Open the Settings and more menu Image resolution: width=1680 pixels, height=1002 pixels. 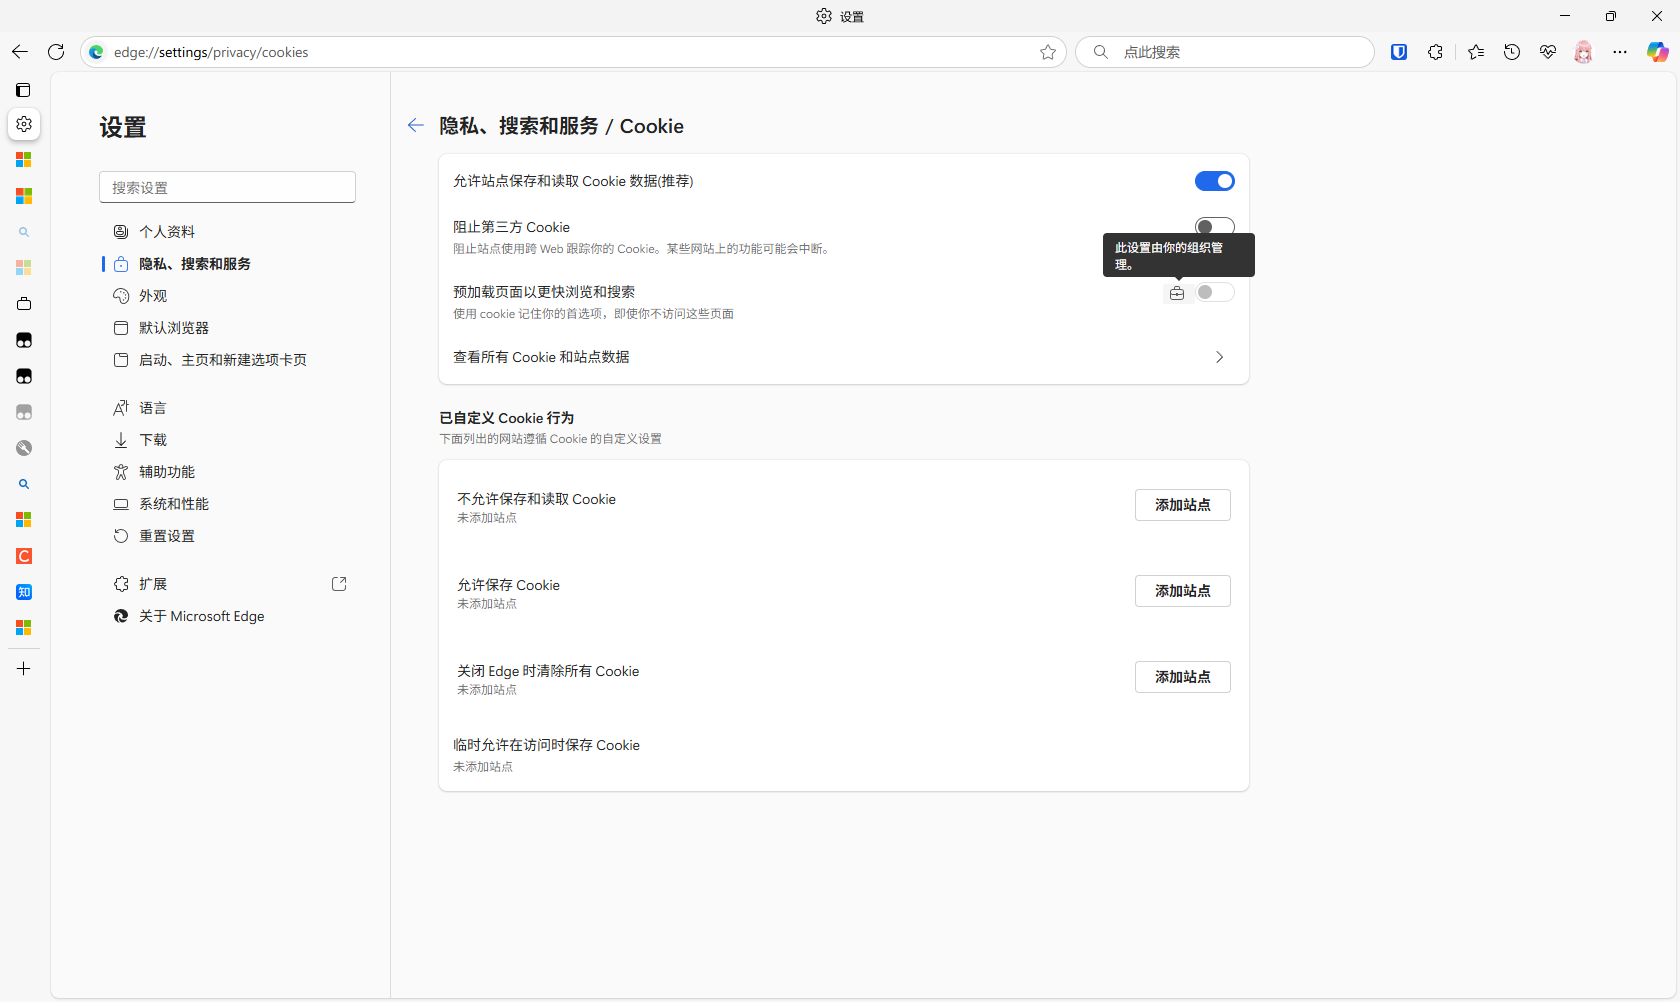[x=1621, y=52]
